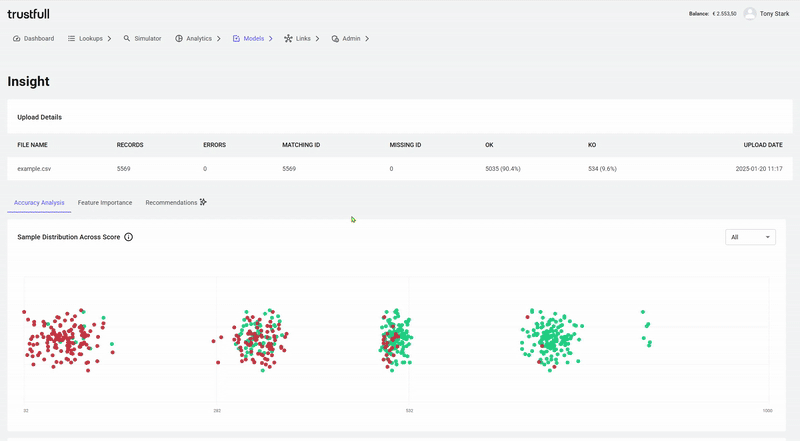Switch to the Feature Importance tab
800x441 pixels.
click(105, 203)
